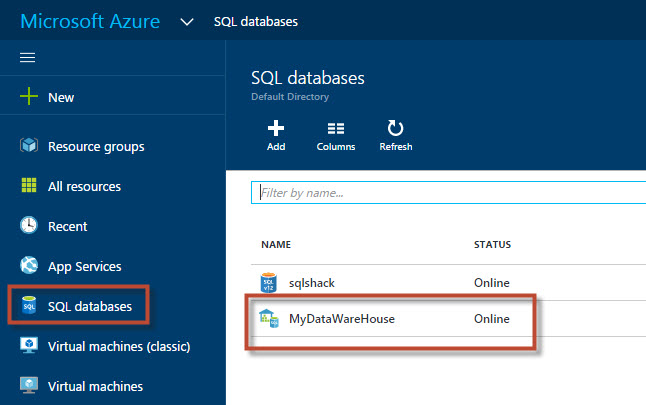Click the SQL databases sidebar icon

[29, 306]
